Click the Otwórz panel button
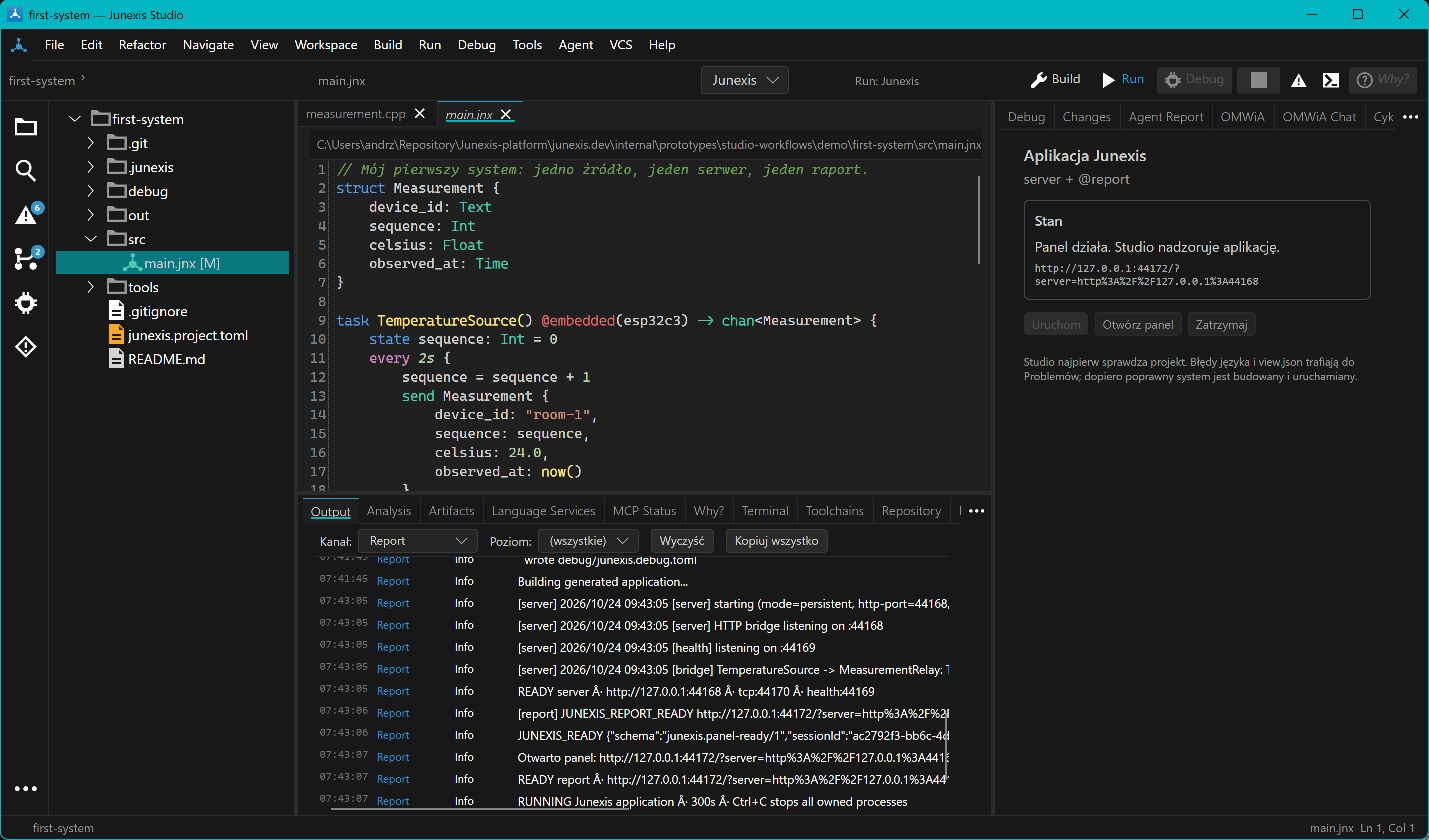 click(x=1138, y=325)
